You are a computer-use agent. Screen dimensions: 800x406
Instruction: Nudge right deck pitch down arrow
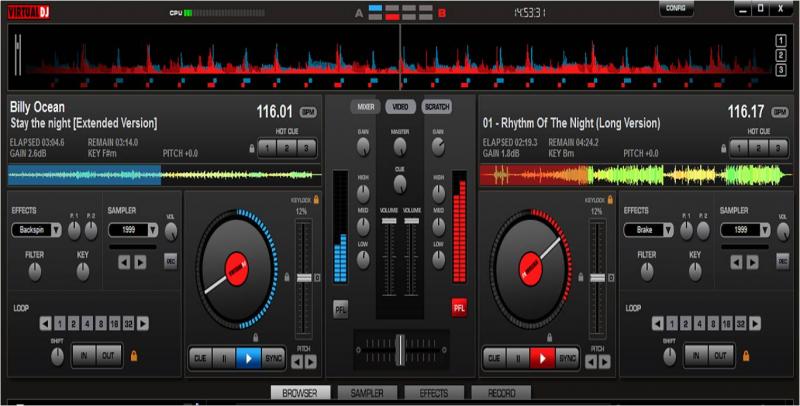click(x=591, y=362)
